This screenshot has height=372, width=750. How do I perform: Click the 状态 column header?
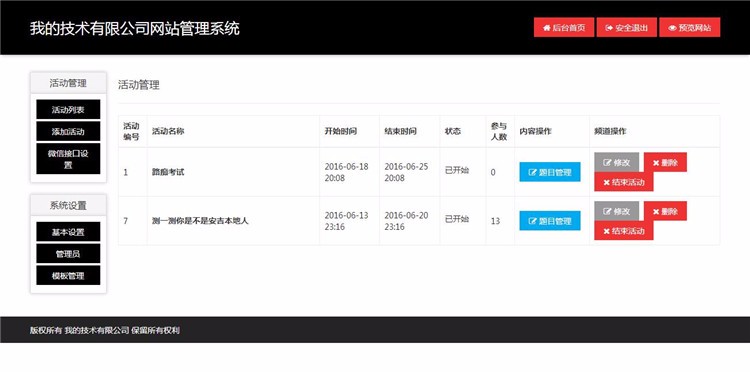(x=452, y=131)
